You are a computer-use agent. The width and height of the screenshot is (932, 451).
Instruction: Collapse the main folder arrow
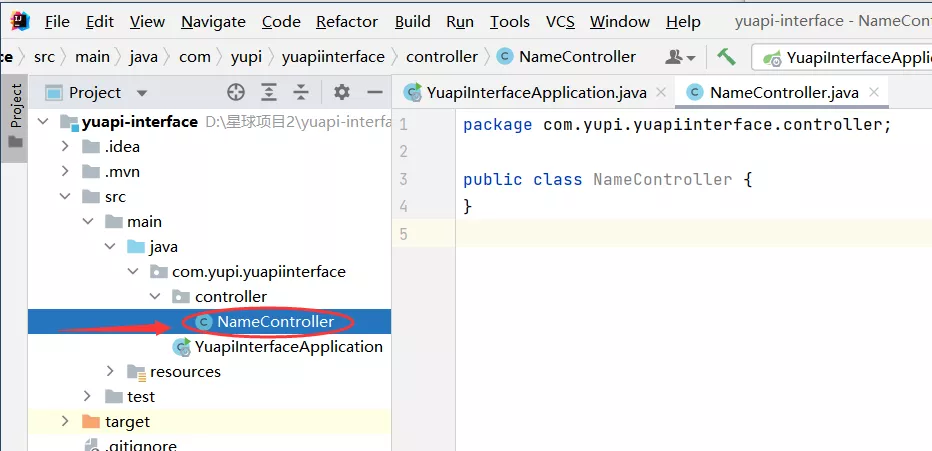tap(88, 221)
